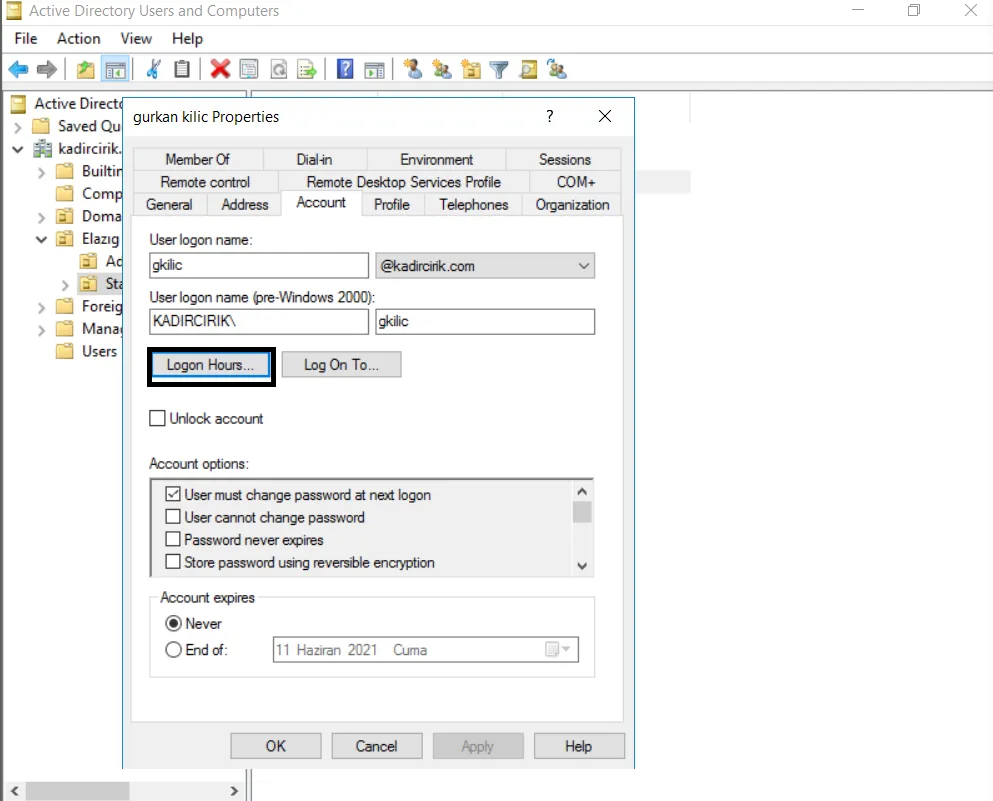Click OK in properties dialog
Viewport: 993px width, 801px height.
coord(275,746)
